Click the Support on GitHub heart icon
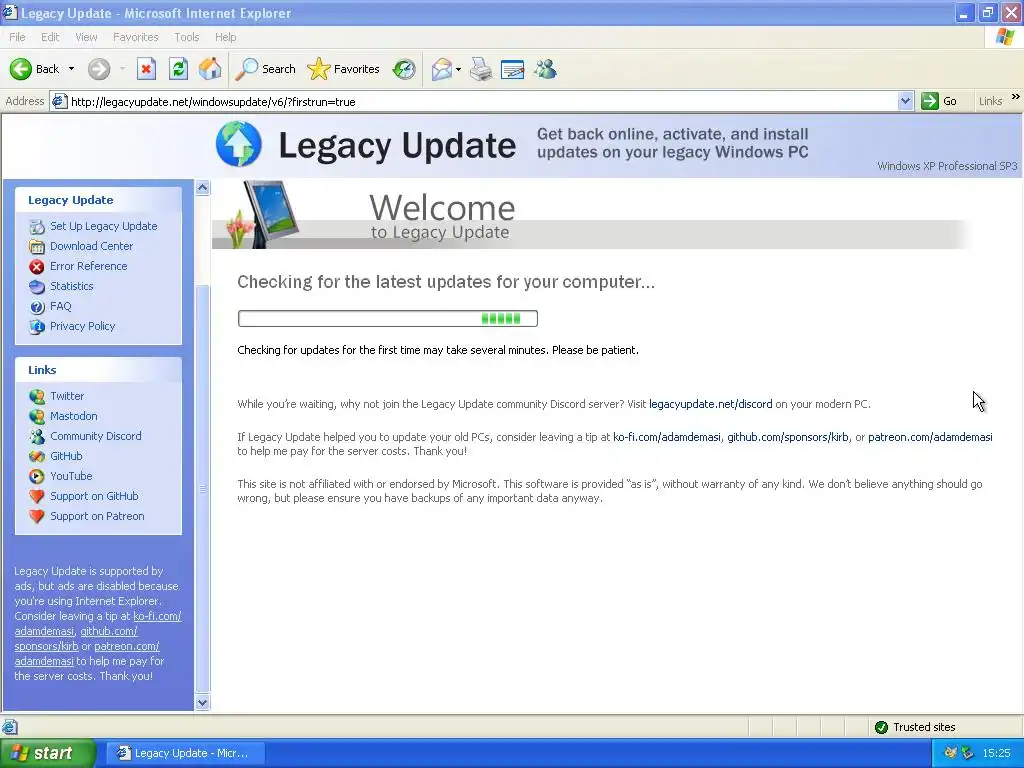Image resolution: width=1024 pixels, height=768 pixels. [37, 496]
